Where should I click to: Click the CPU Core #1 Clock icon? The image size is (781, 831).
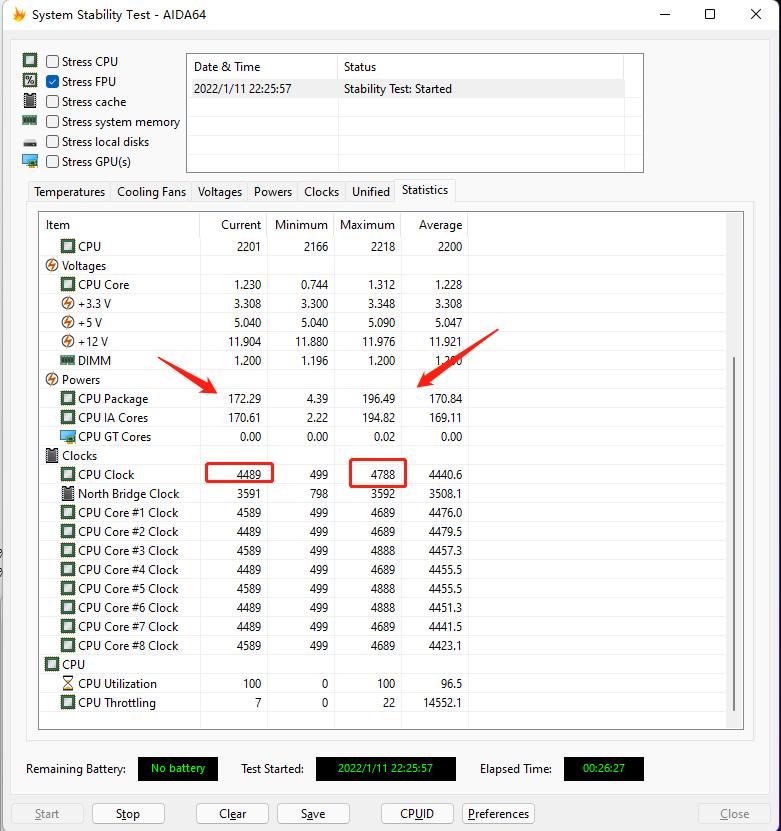68,512
